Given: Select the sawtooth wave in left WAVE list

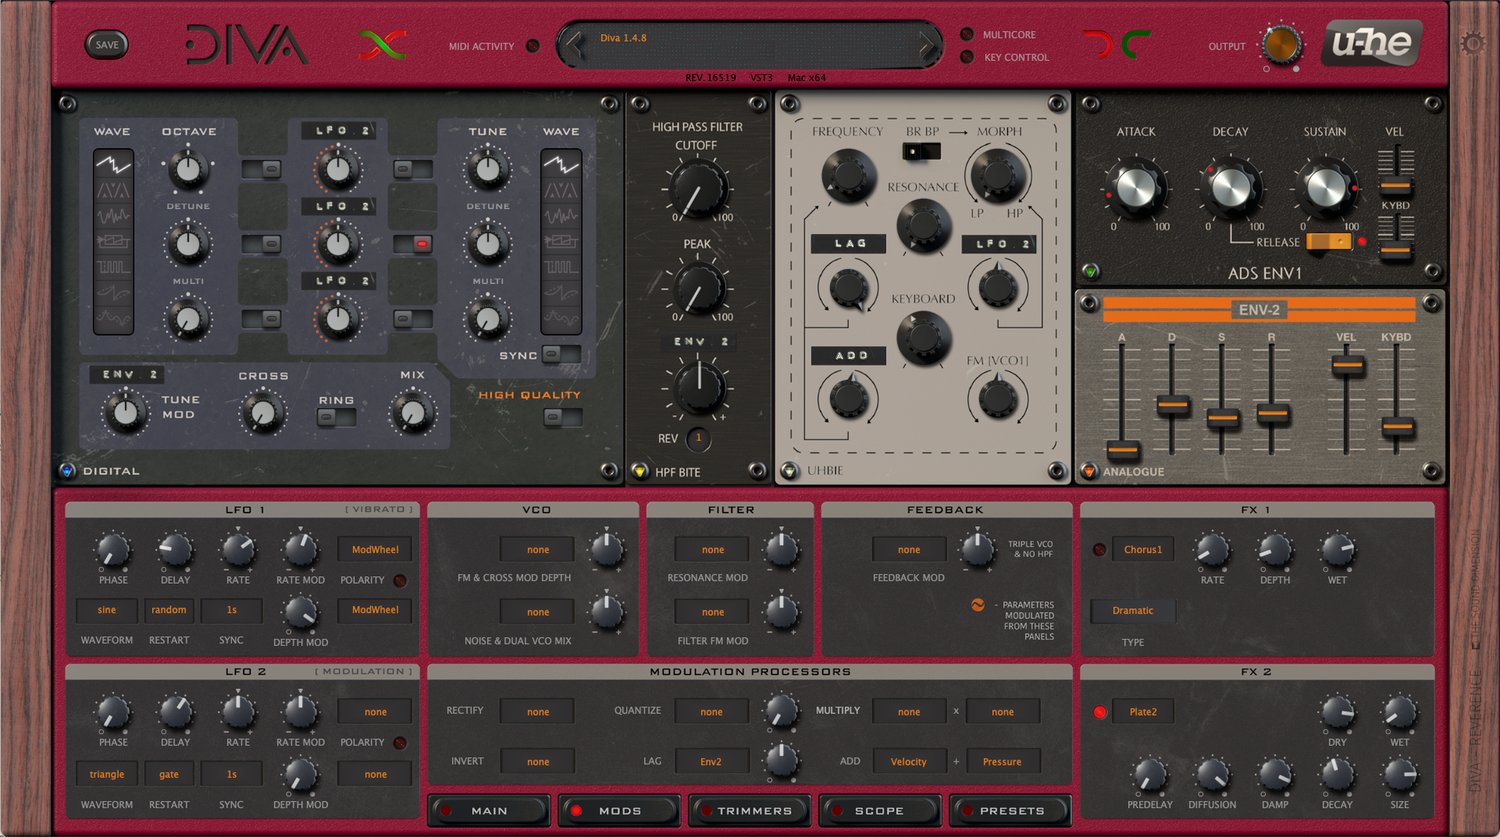Looking at the screenshot, I should [113, 162].
